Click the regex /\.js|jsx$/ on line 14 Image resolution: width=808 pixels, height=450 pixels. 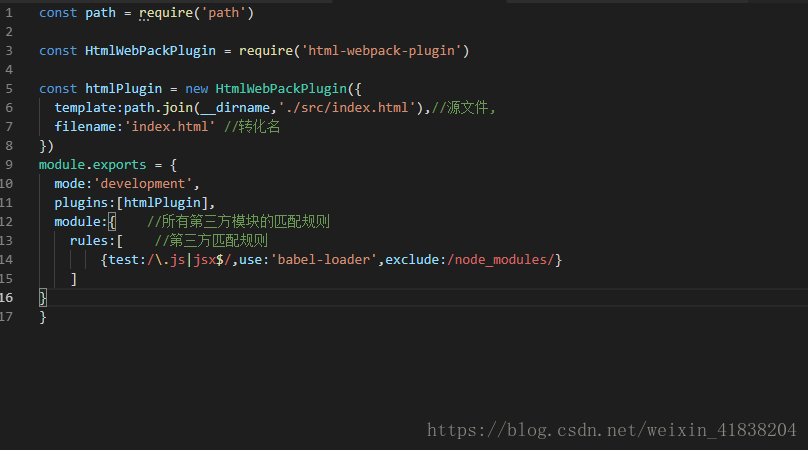pos(189,260)
